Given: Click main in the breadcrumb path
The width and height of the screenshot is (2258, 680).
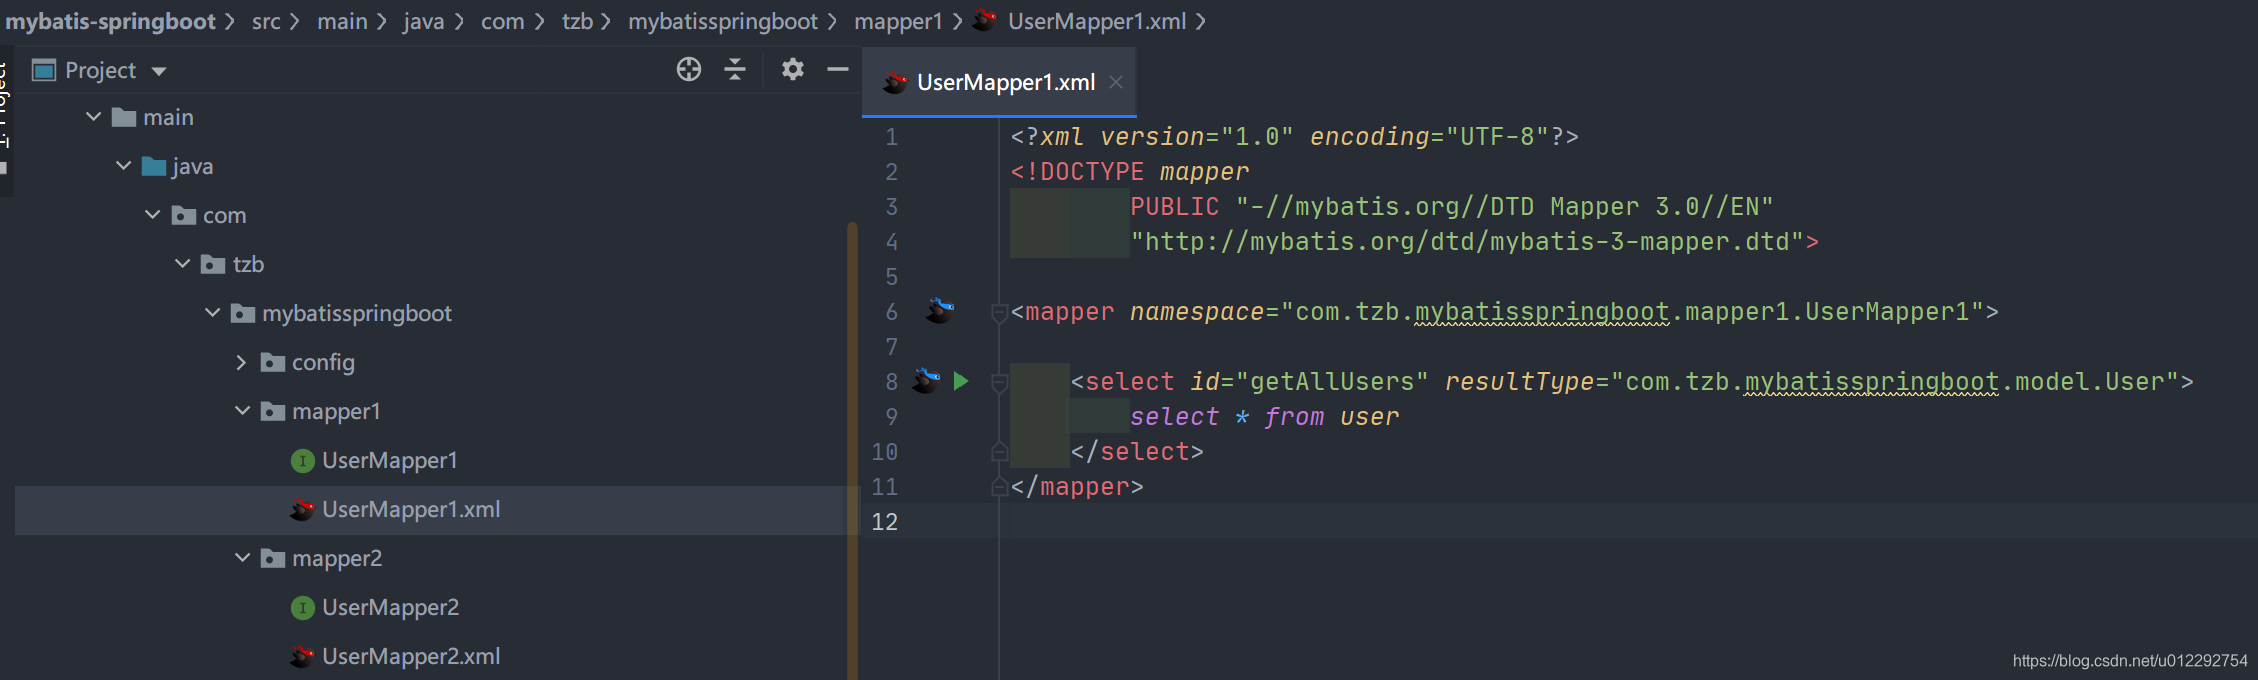Looking at the screenshot, I should pyautogui.click(x=342, y=21).
